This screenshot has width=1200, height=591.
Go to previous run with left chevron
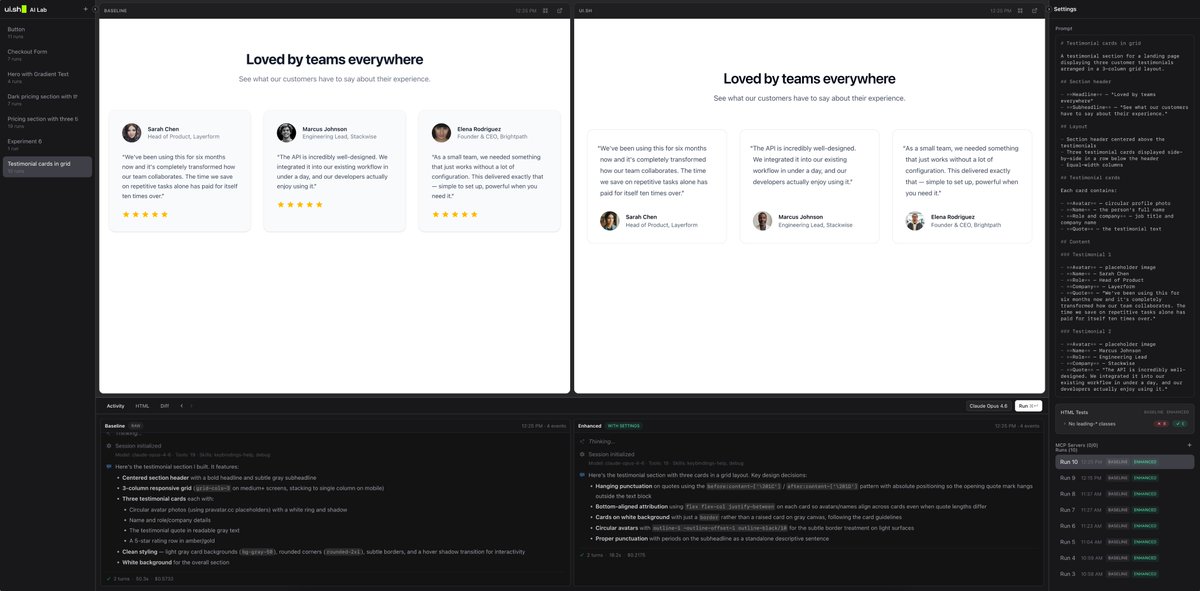point(181,406)
